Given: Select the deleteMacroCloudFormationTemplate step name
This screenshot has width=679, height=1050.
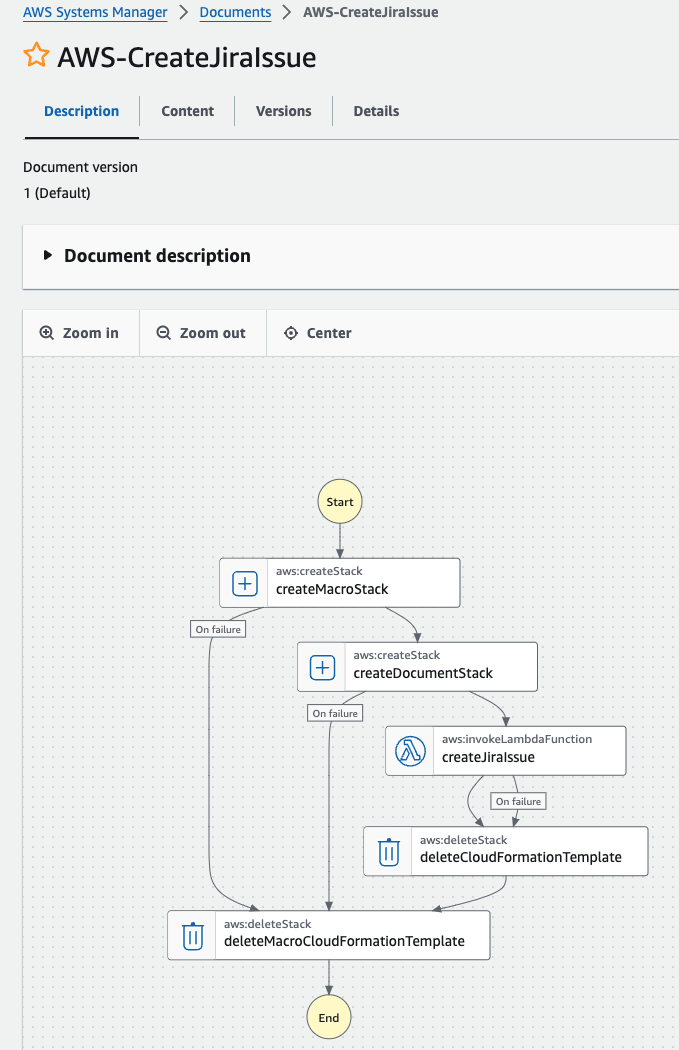Looking at the screenshot, I should pos(344,941).
